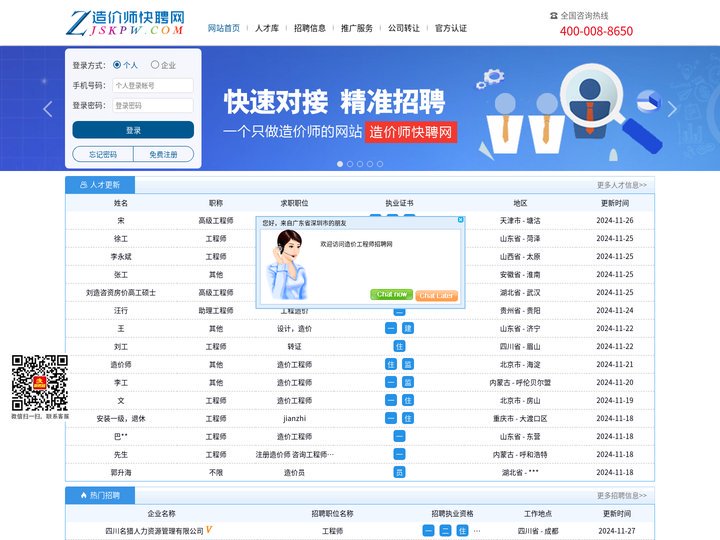Open the 官方认证 nav item
The width and height of the screenshot is (720, 540).
coord(451,28)
